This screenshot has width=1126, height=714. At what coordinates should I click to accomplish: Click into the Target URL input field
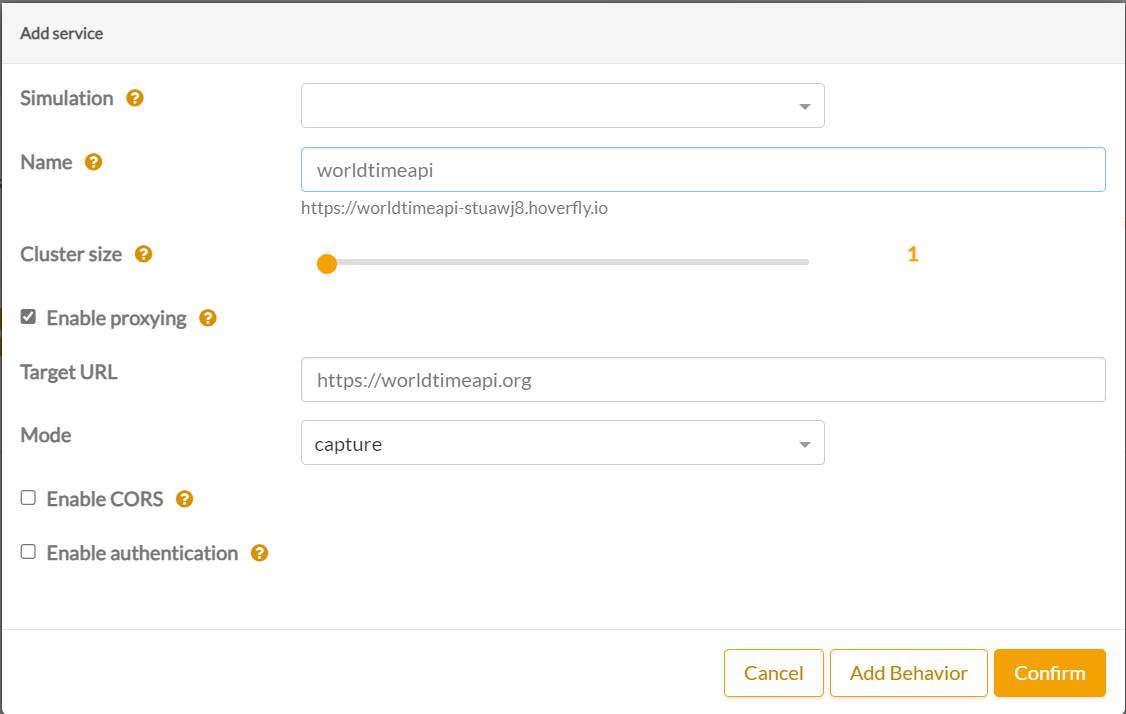coord(702,380)
